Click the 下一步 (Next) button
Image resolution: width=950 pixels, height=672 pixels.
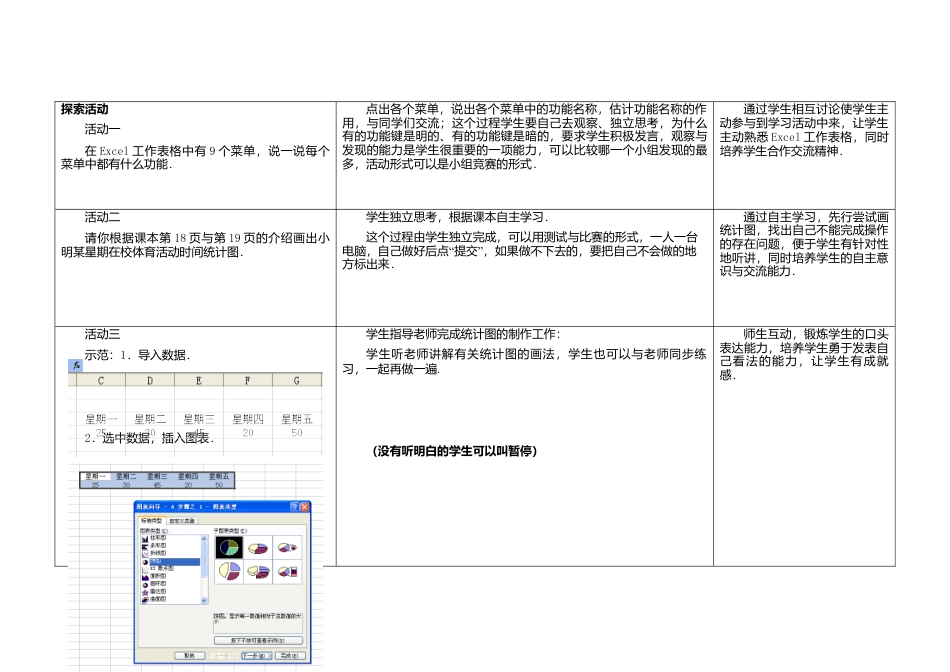click(x=258, y=656)
